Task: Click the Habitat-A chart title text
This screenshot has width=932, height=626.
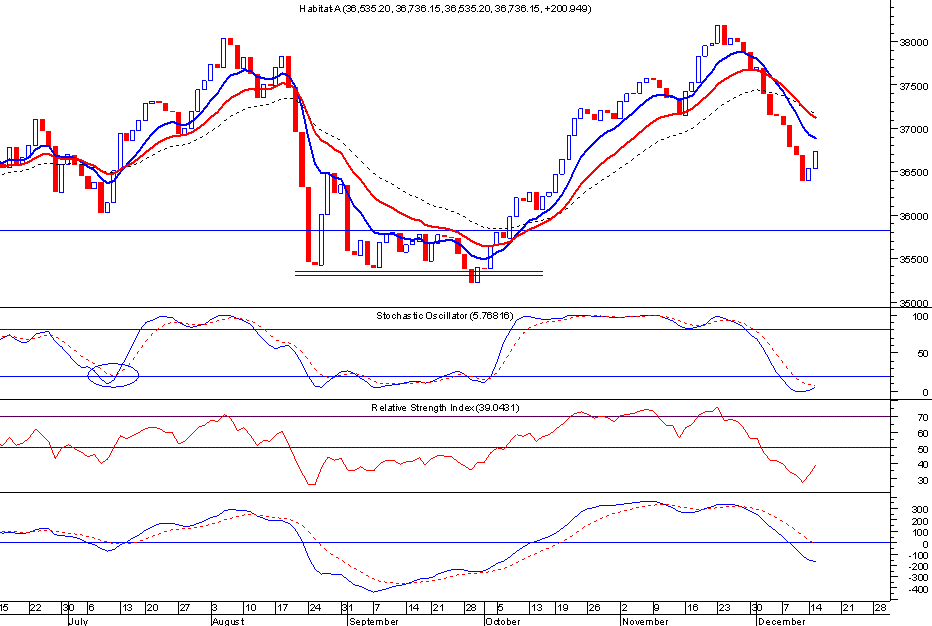Action: click(x=445, y=9)
